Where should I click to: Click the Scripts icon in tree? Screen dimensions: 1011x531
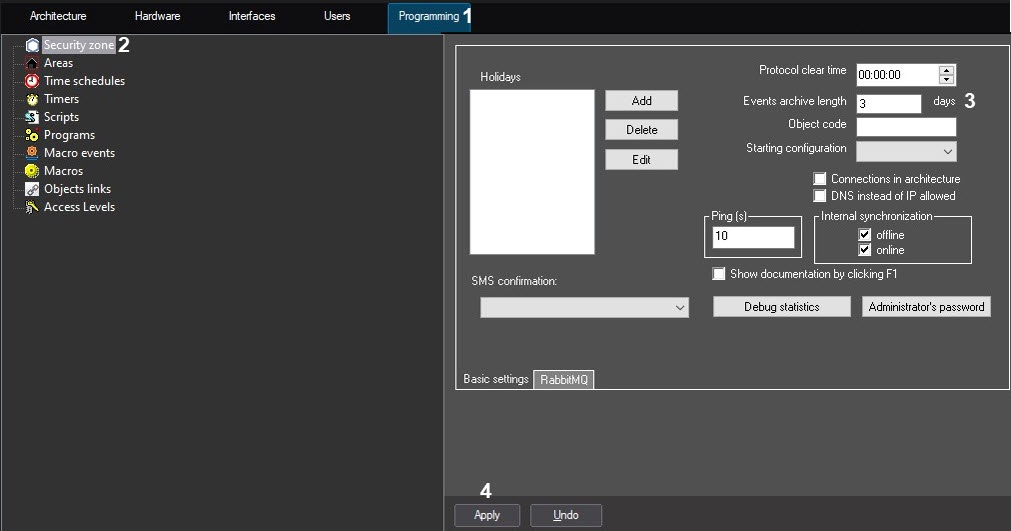point(32,117)
